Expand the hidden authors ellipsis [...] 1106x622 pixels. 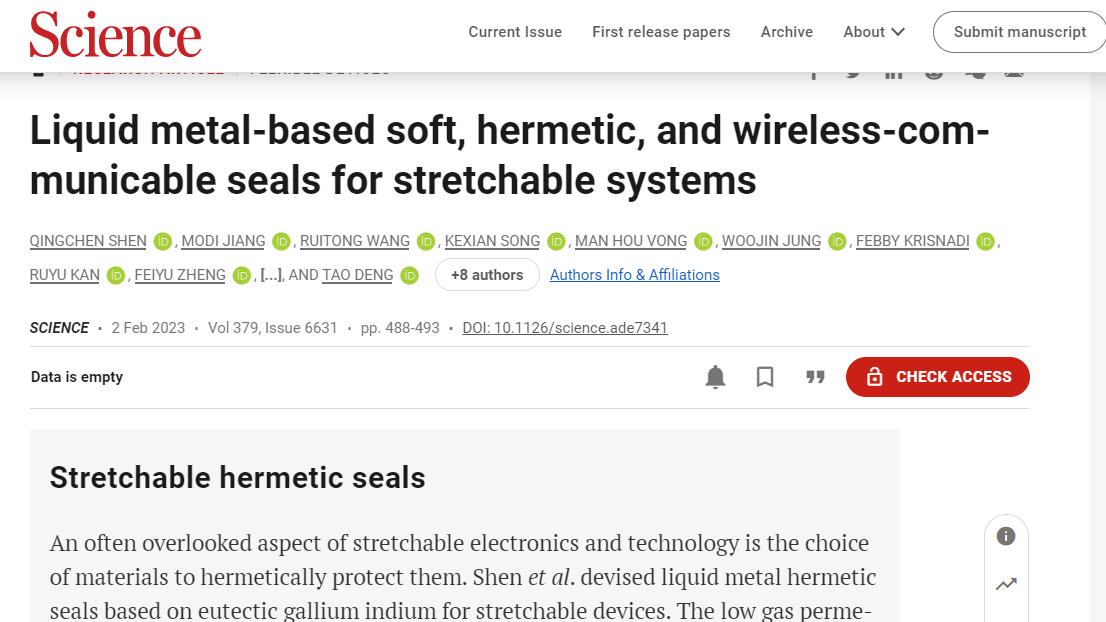point(270,275)
